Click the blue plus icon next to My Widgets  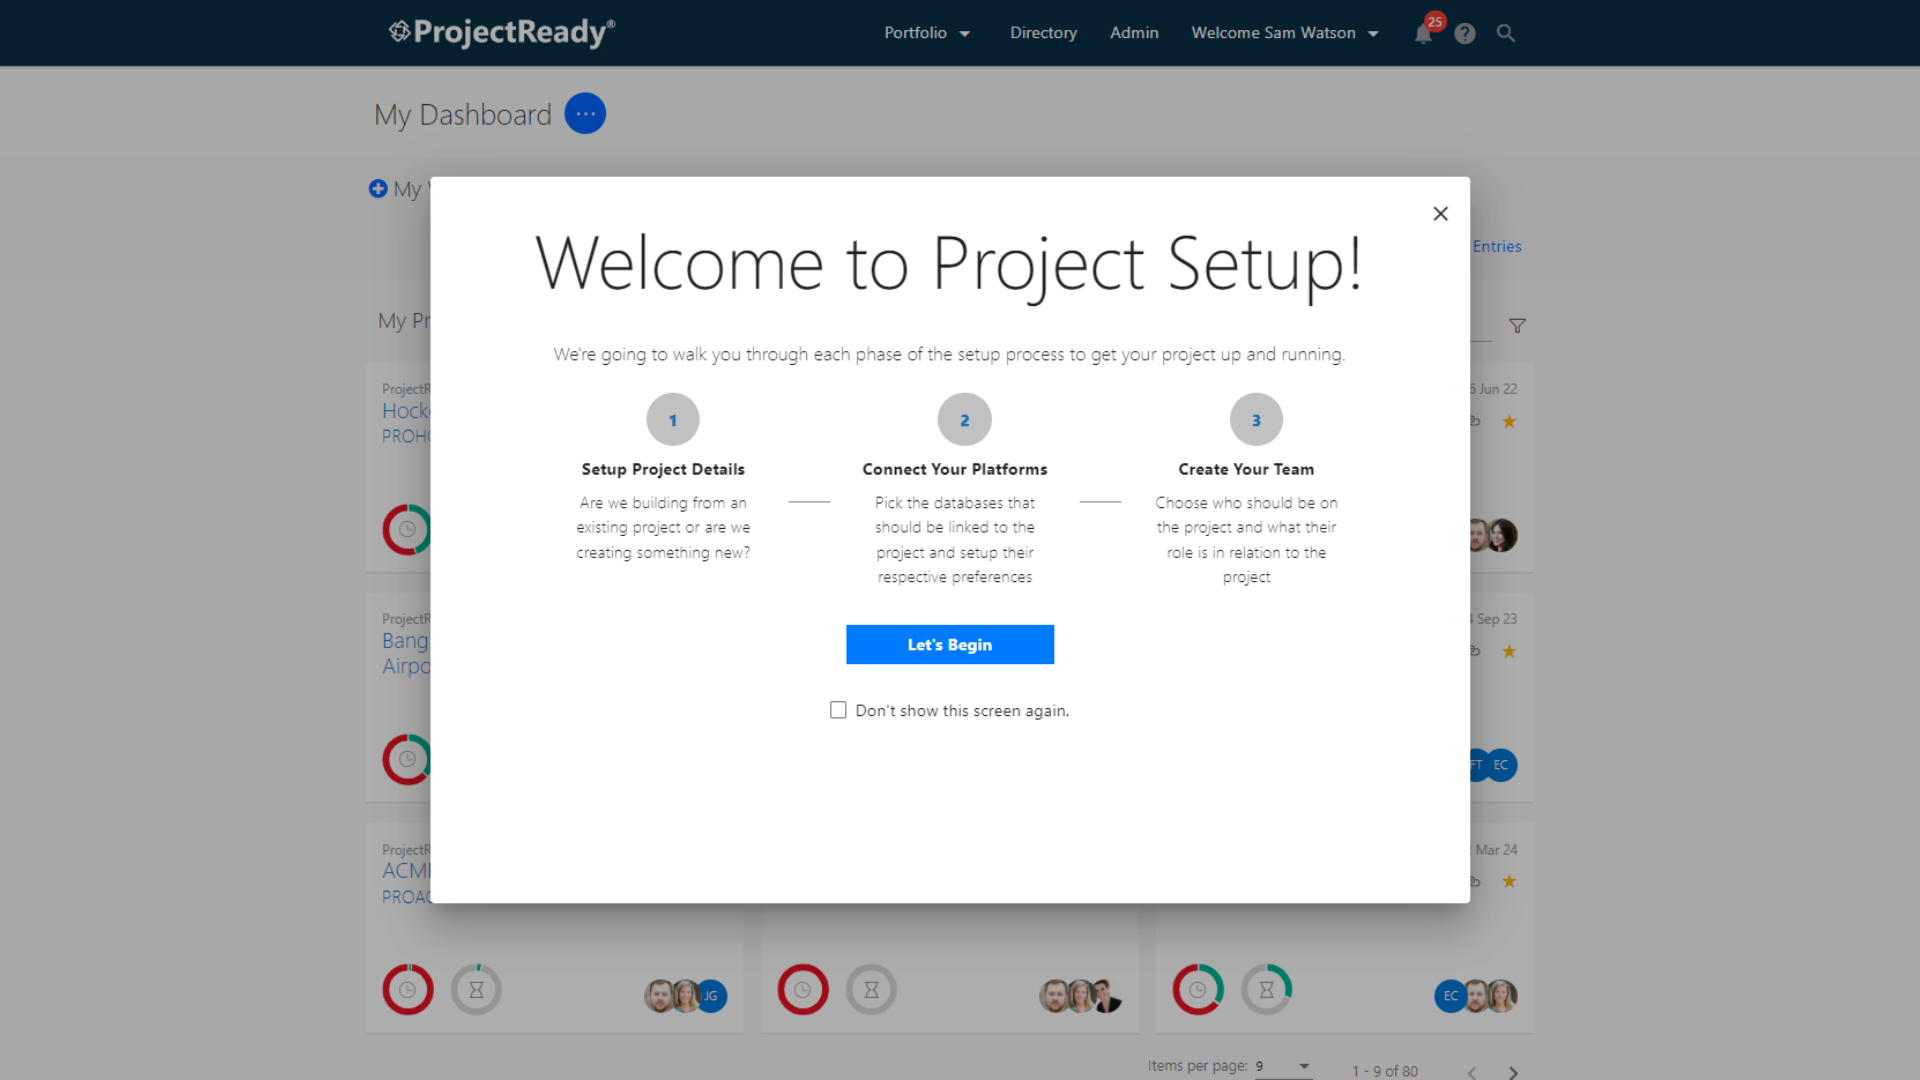click(x=378, y=188)
